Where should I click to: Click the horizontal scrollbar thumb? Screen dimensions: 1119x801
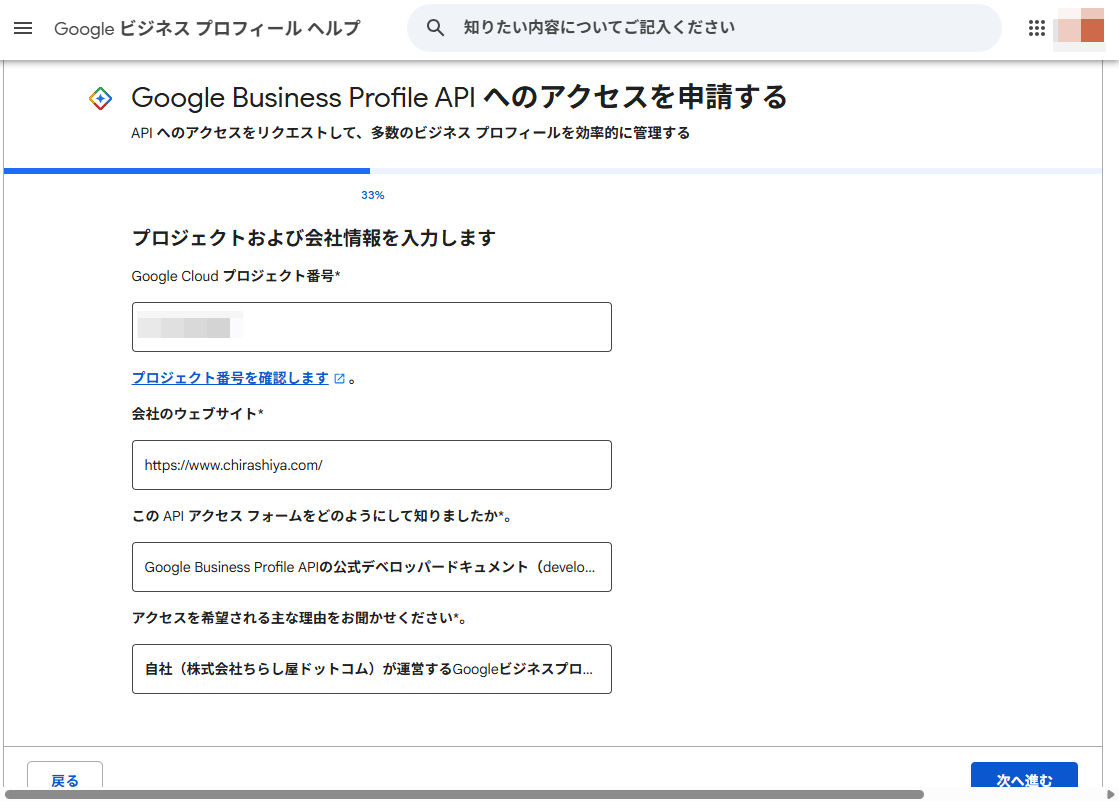tap(464, 795)
